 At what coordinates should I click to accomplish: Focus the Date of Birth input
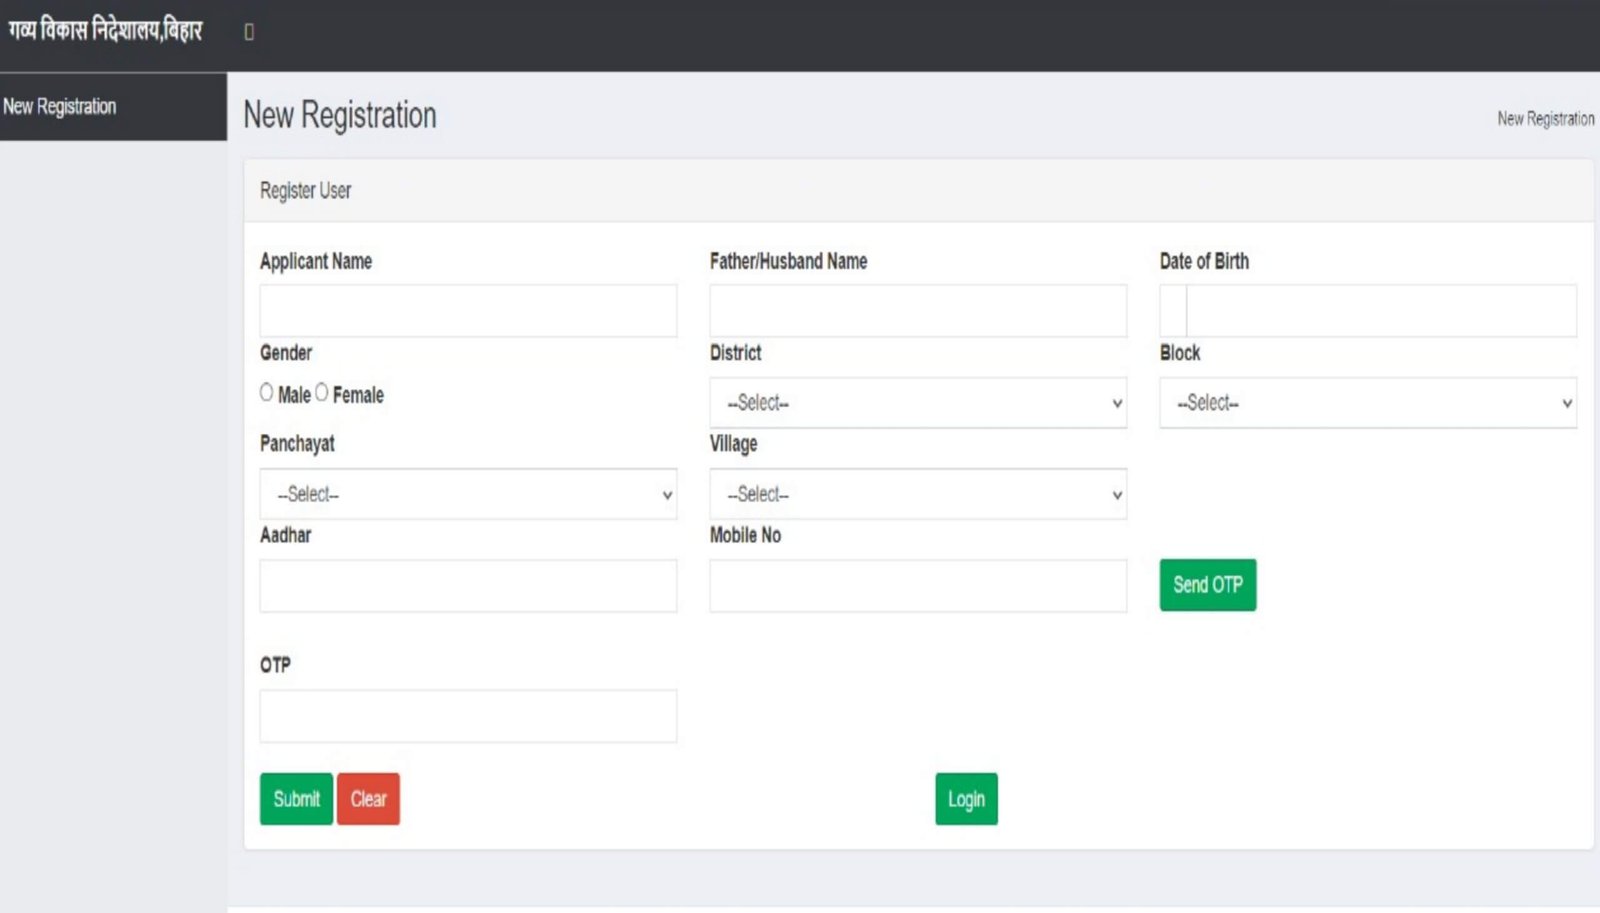[x=1380, y=311]
